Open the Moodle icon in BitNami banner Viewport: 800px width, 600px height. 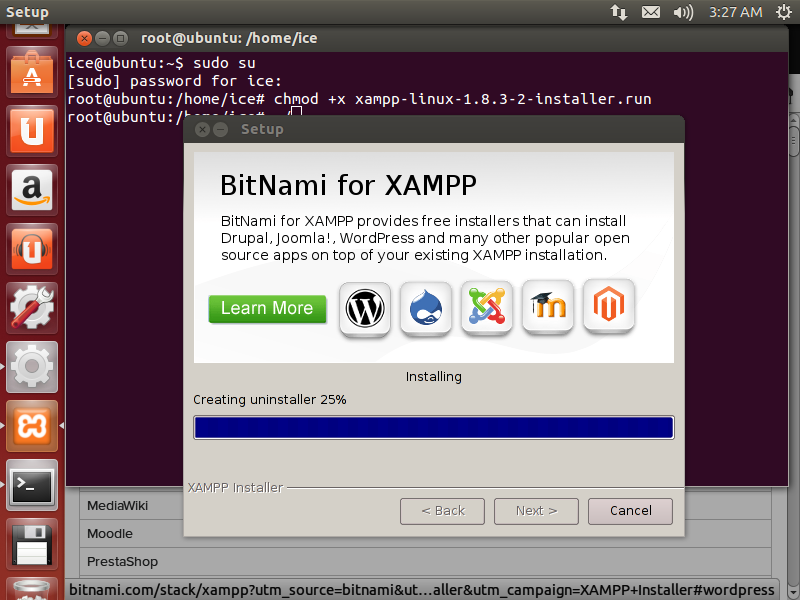tap(548, 307)
